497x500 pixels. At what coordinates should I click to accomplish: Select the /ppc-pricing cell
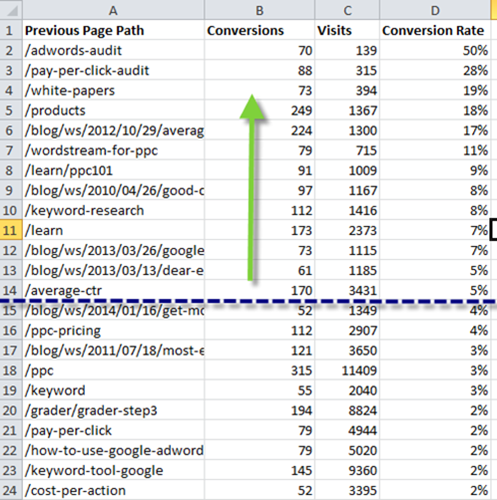pyautogui.click(x=113, y=330)
